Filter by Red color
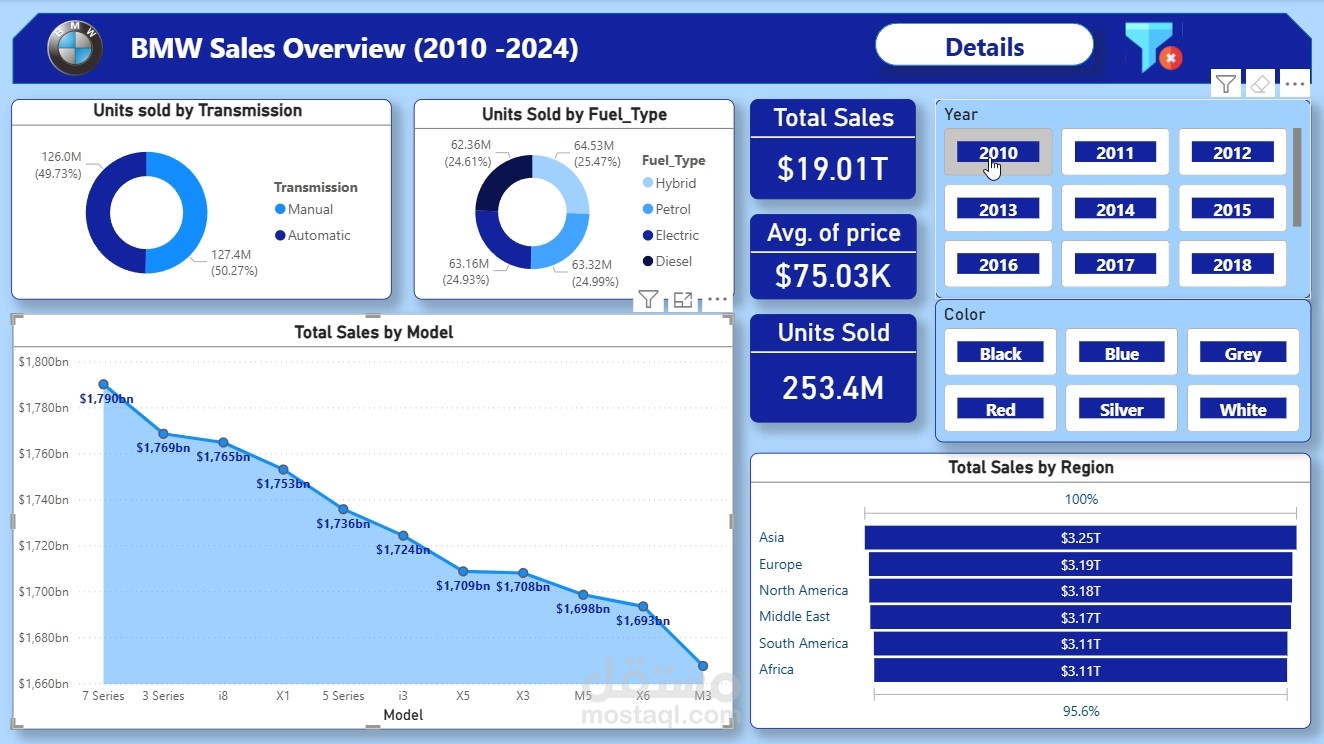 pyautogui.click(x=1000, y=409)
